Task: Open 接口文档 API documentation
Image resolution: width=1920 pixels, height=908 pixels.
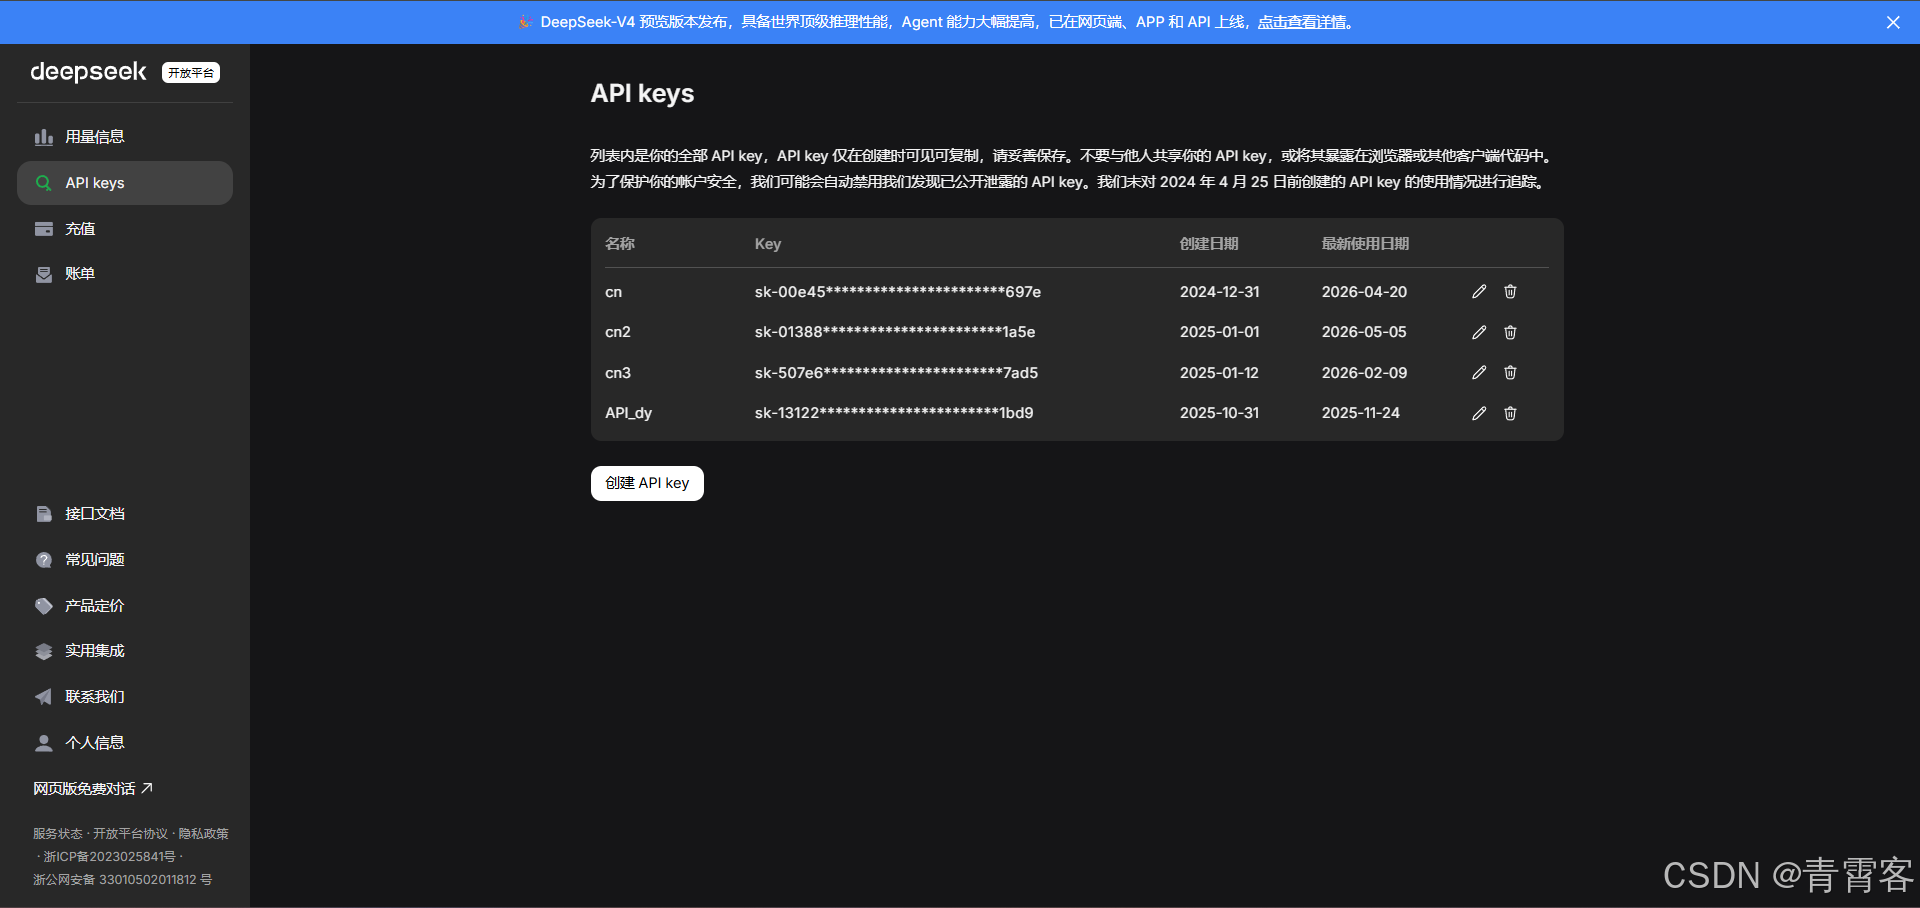Action: [x=125, y=514]
